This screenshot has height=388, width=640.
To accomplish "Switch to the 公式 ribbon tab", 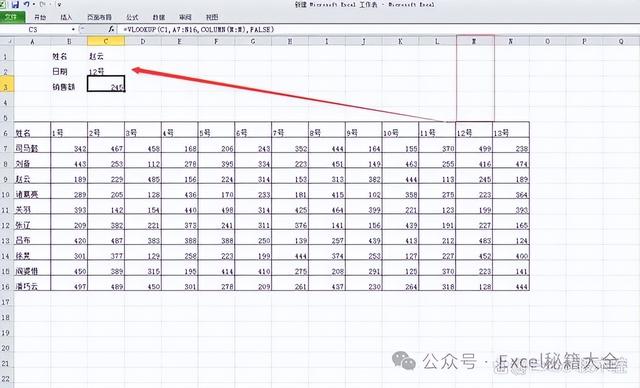I will pyautogui.click(x=132, y=17).
